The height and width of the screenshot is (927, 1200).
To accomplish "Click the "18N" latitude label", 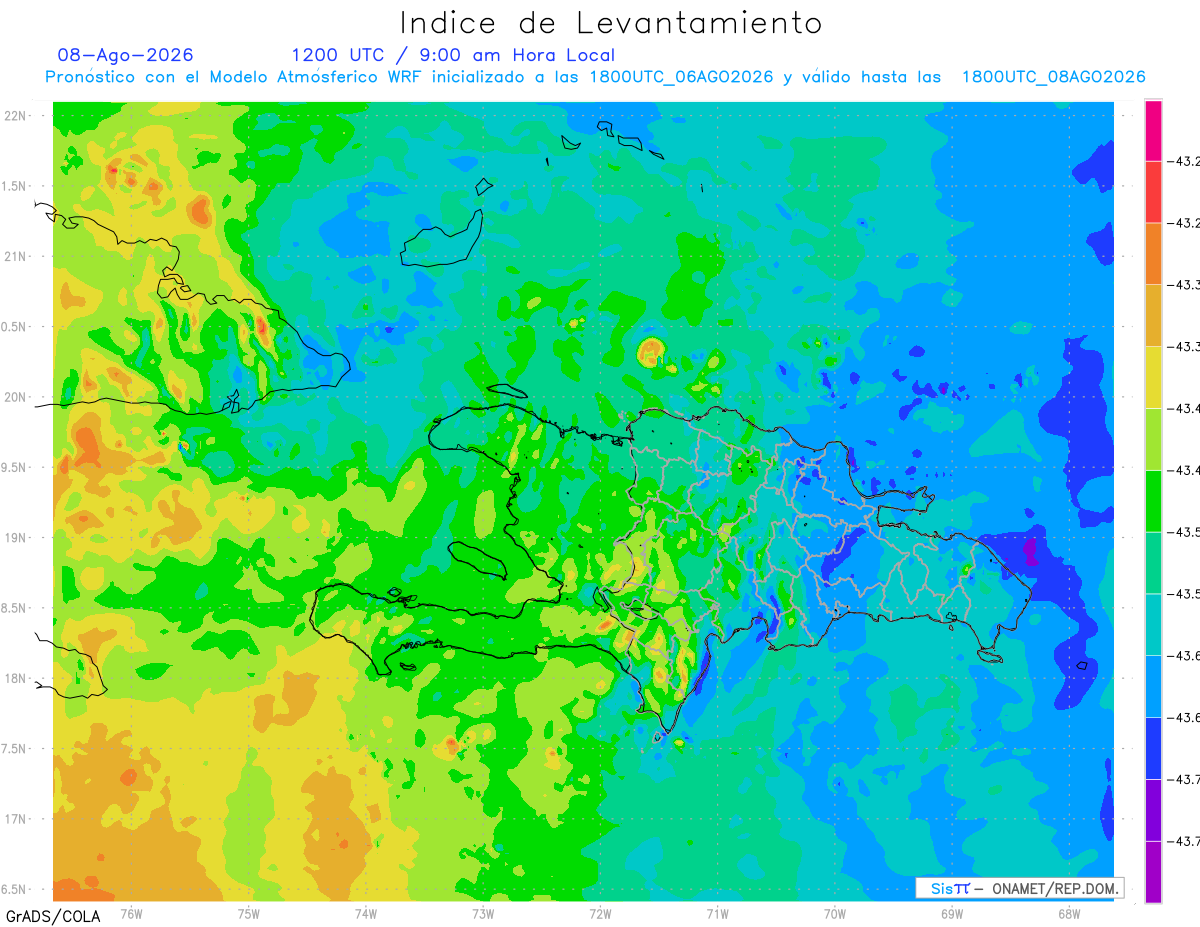I will click(15, 678).
